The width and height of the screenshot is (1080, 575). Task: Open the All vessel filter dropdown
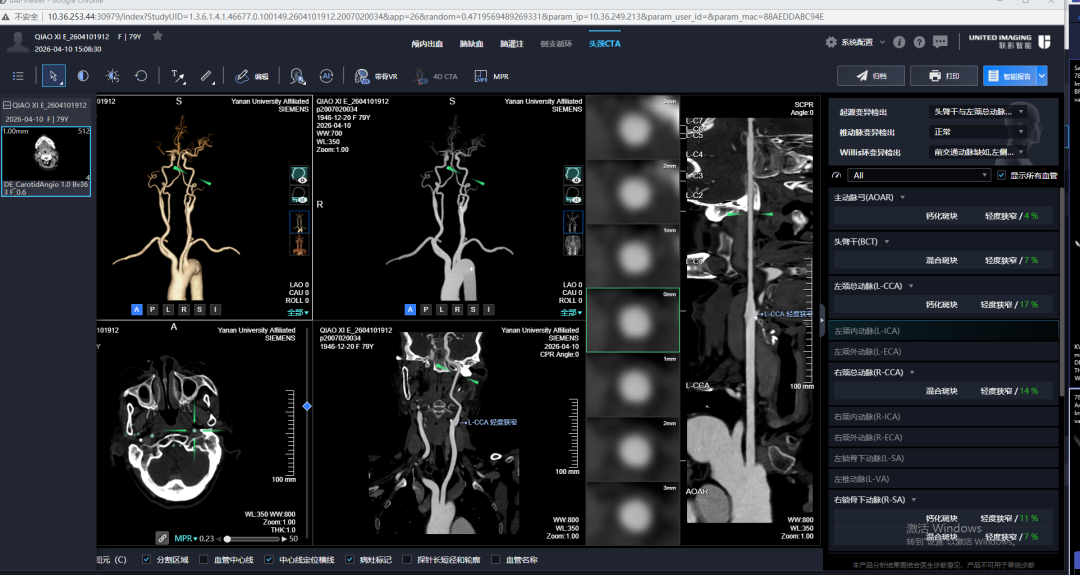point(919,176)
